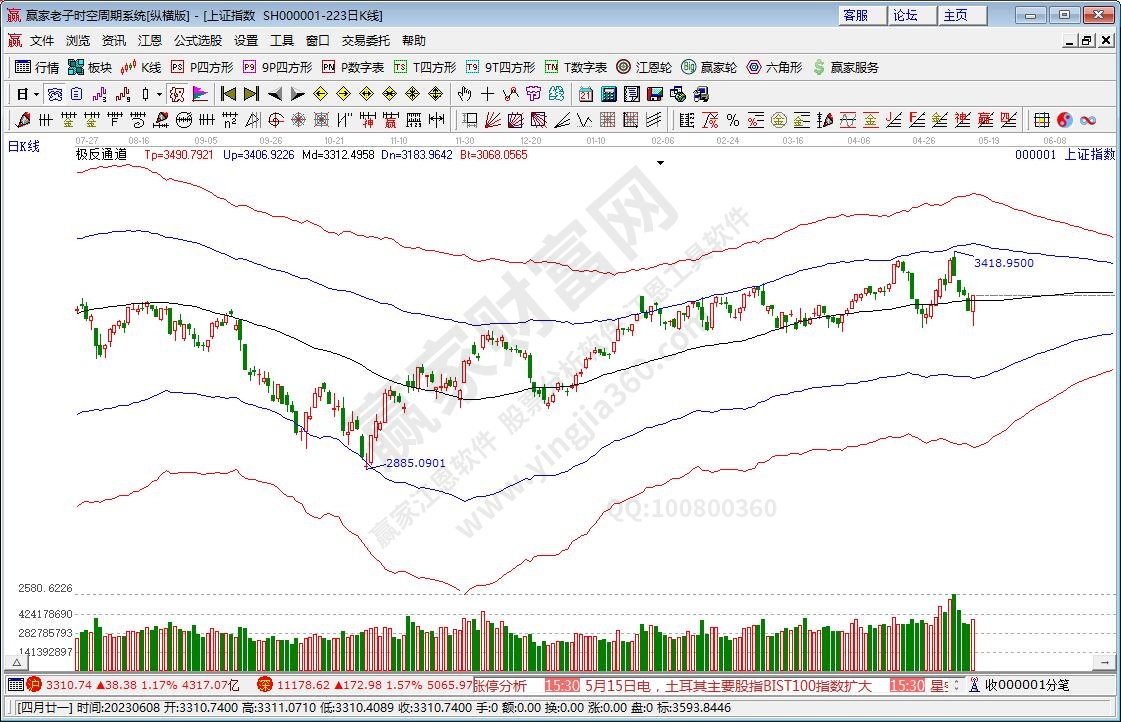Click the 涨停分析 status bar link
Image resolution: width=1121 pixels, height=722 pixels.
click(500, 685)
